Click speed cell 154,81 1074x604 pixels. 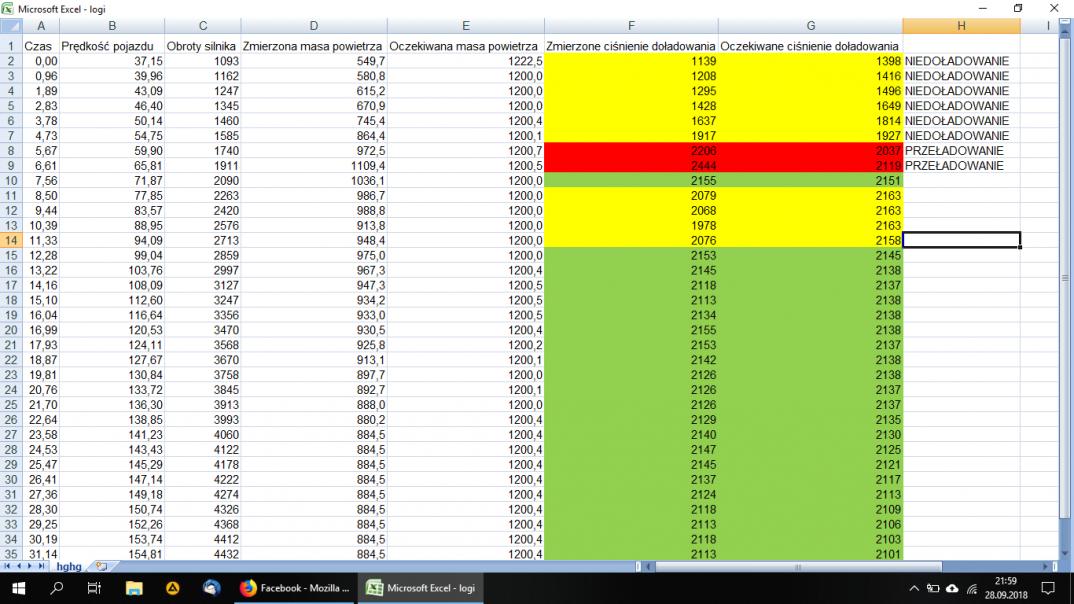(x=112, y=554)
